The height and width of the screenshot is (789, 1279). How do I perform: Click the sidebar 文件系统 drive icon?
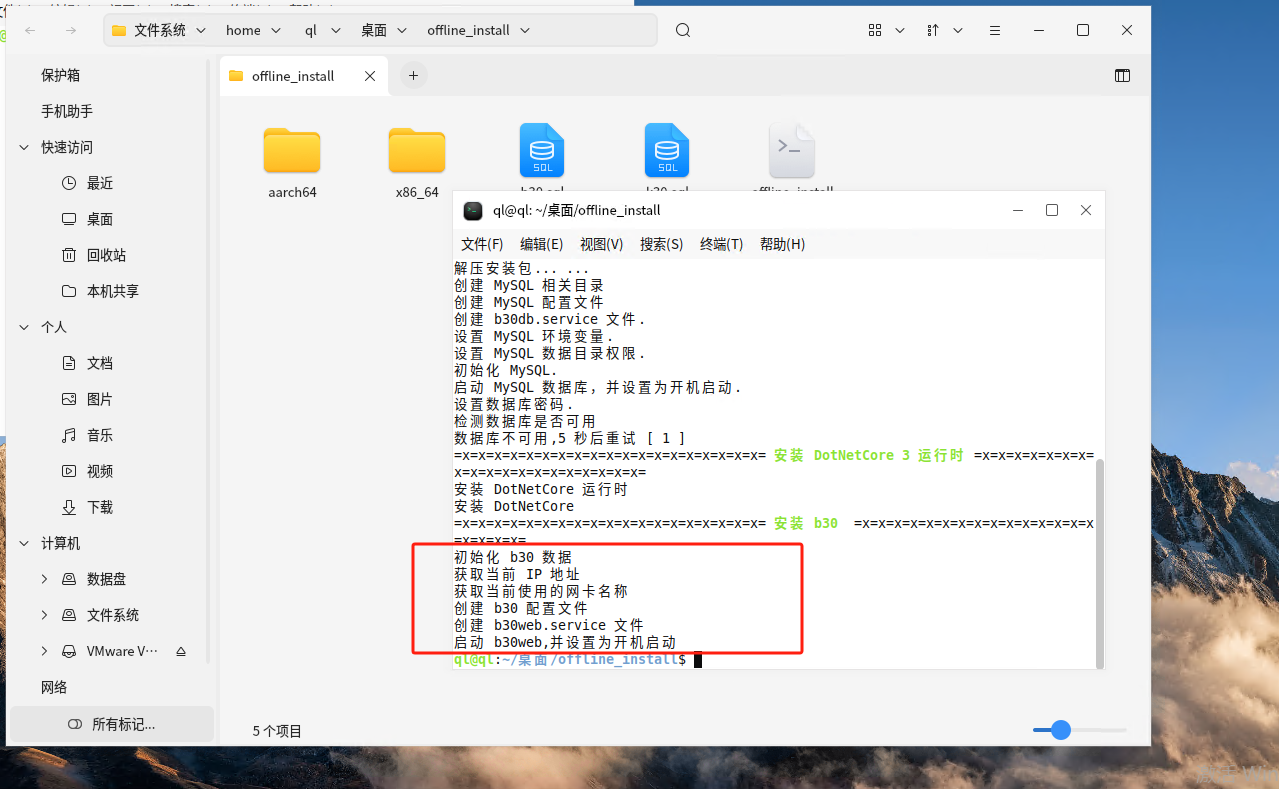(x=69, y=615)
